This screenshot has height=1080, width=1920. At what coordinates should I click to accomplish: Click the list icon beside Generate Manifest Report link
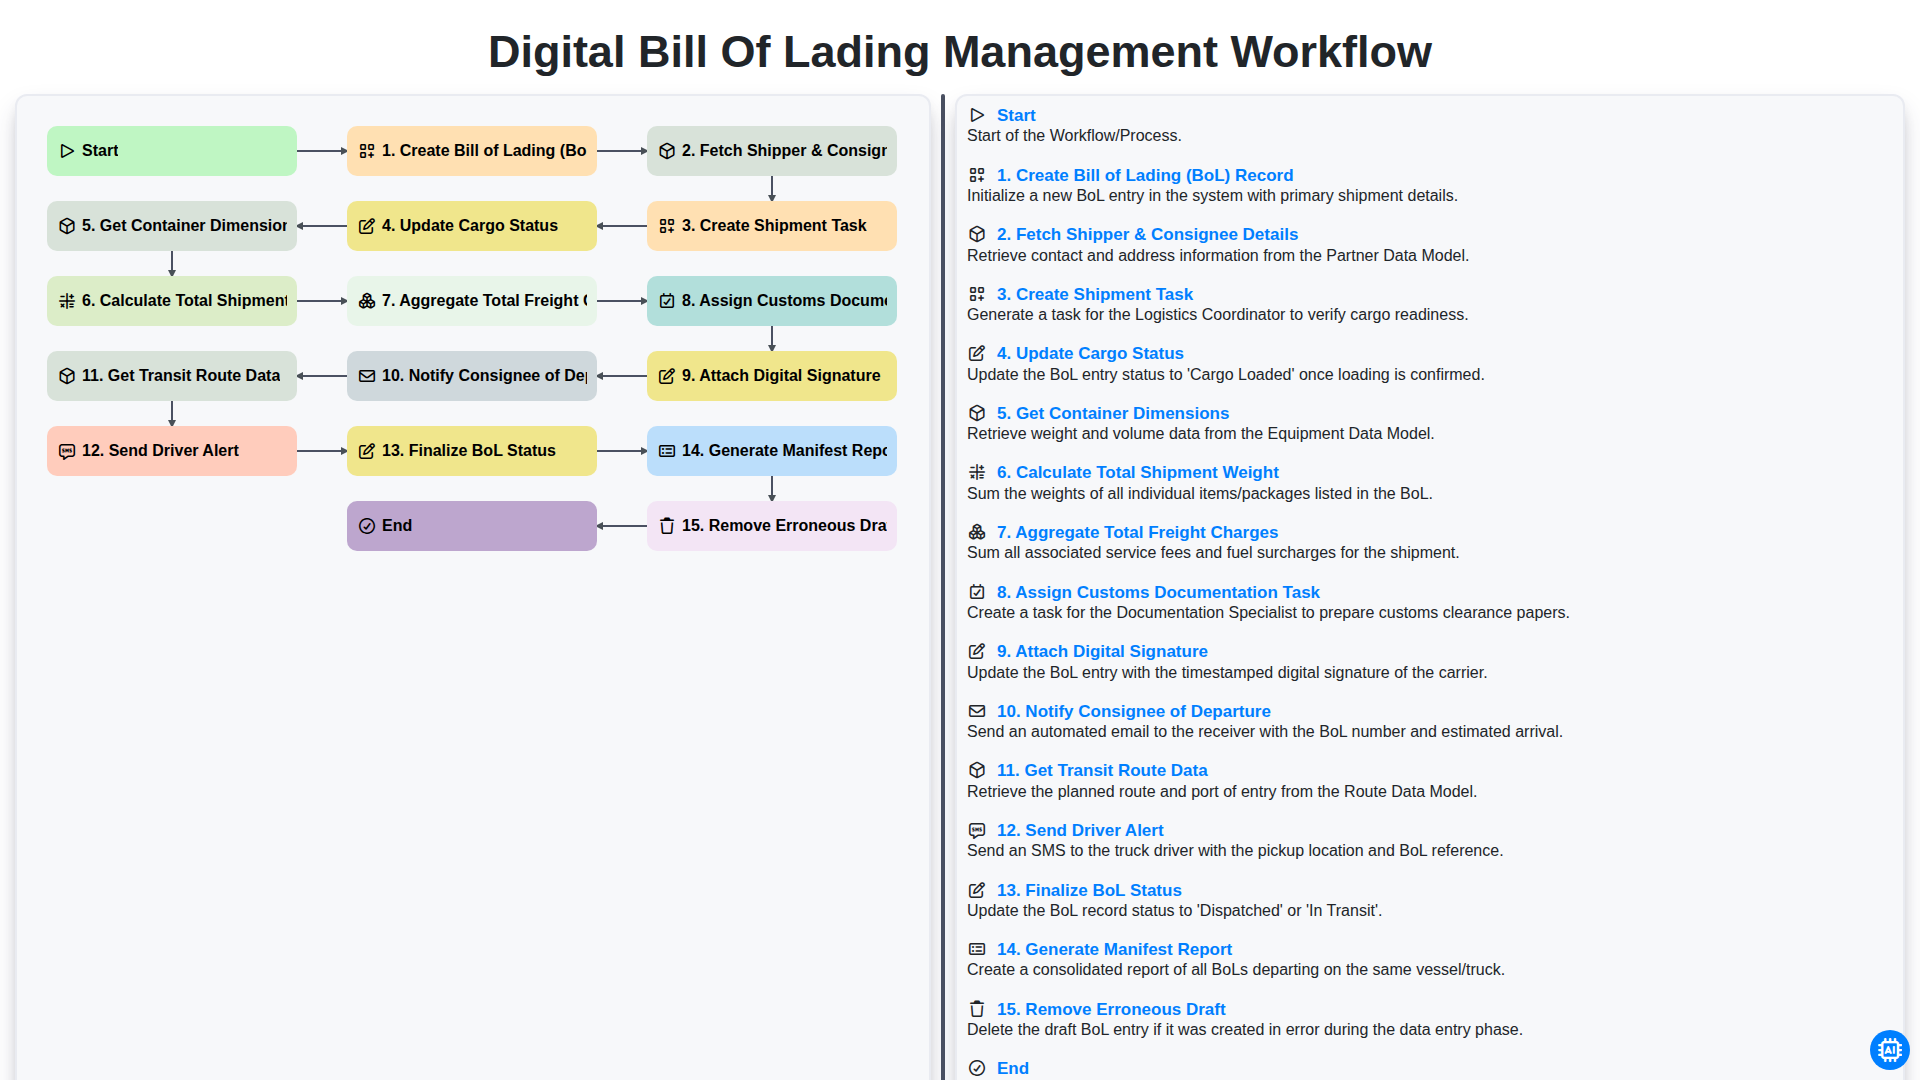(x=977, y=949)
